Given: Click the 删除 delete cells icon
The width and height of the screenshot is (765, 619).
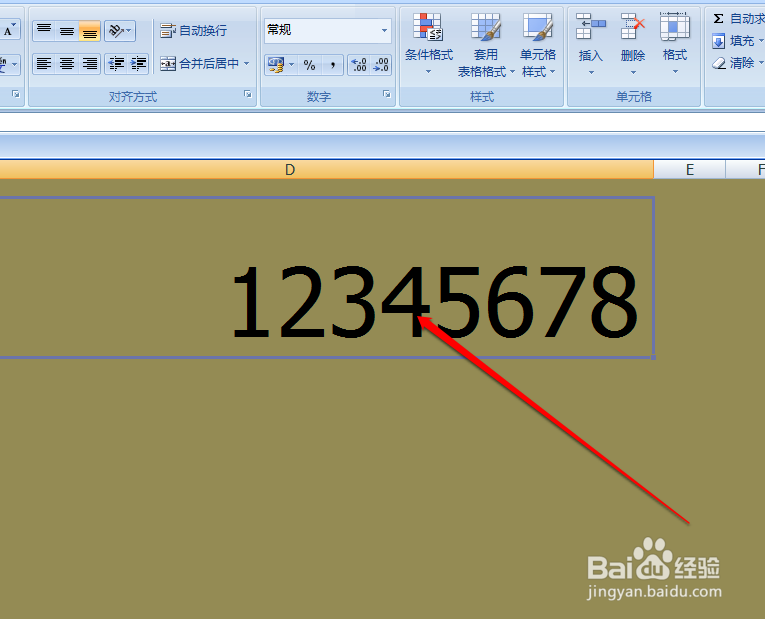Looking at the screenshot, I should (x=633, y=27).
